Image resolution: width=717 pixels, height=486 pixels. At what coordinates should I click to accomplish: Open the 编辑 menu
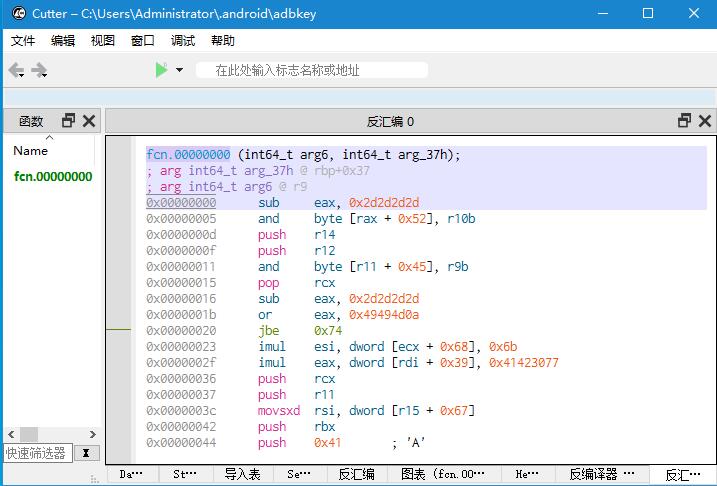(x=63, y=41)
